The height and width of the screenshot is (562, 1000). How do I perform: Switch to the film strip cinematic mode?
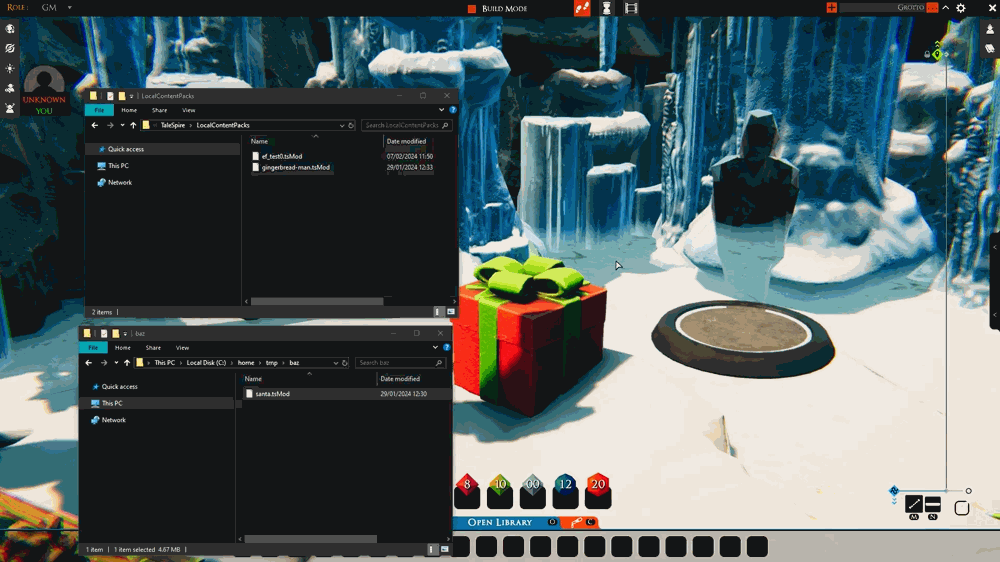pos(631,8)
